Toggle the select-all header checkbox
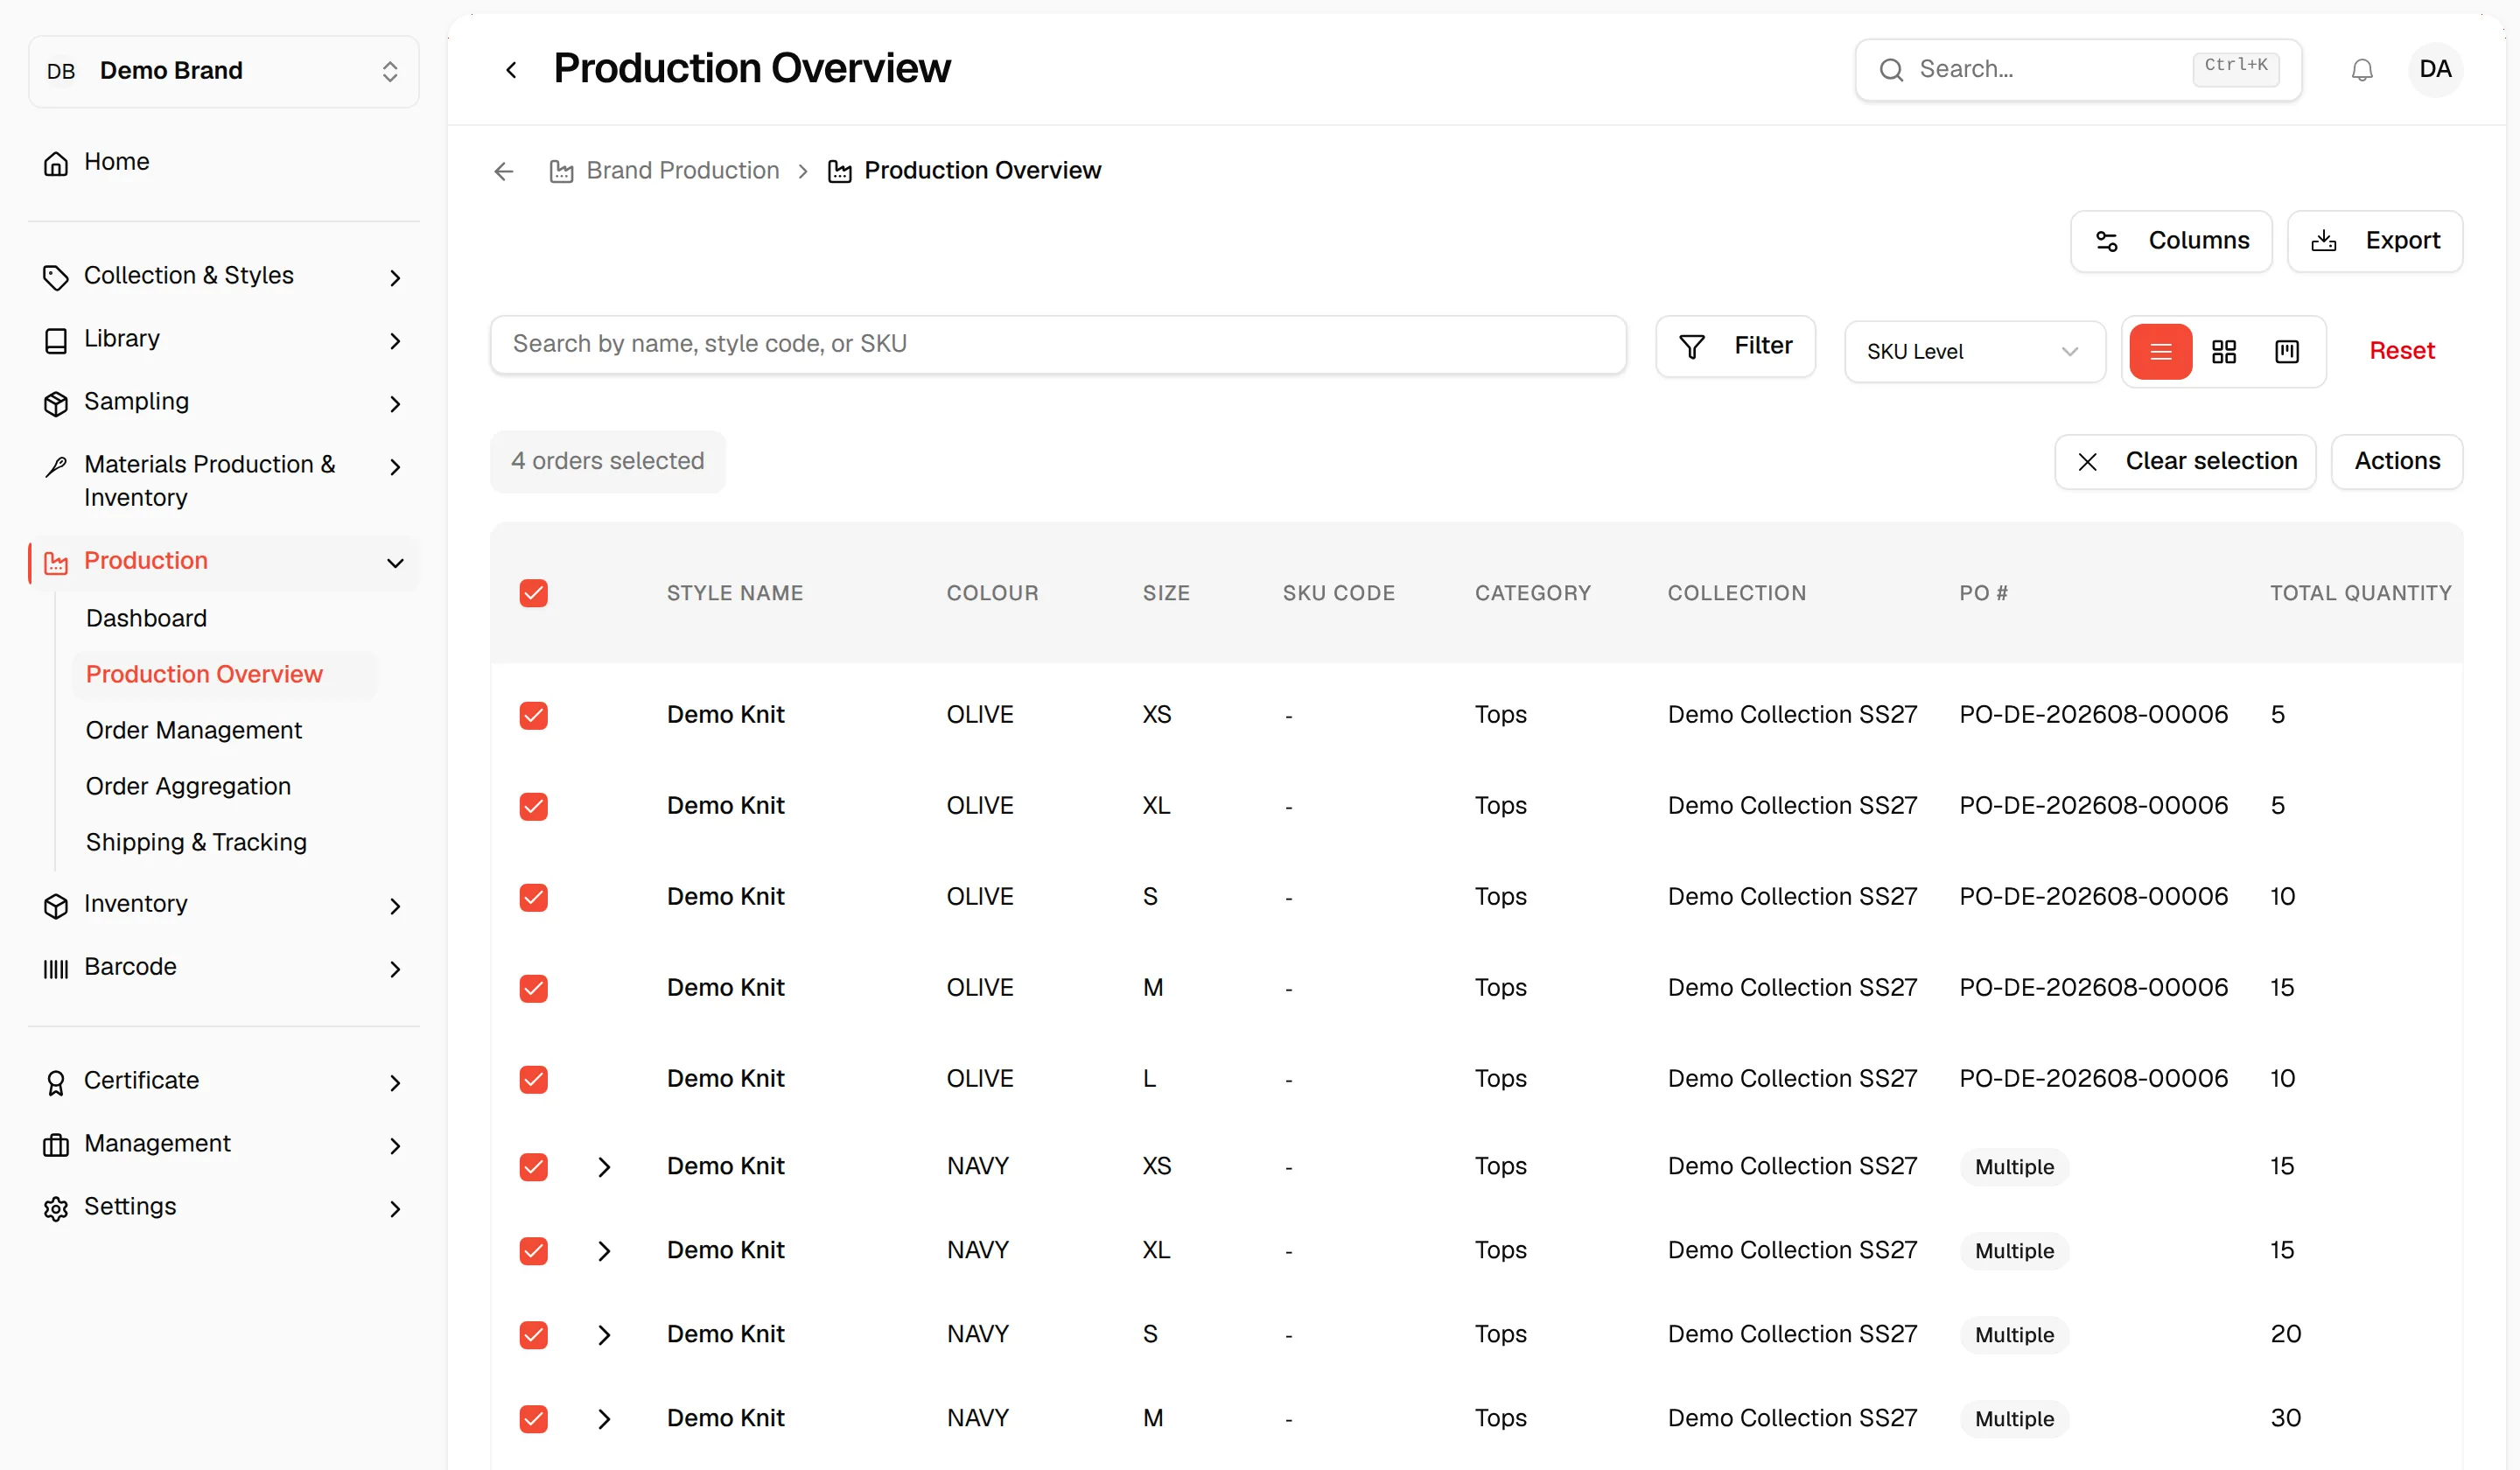Viewport: 2520px width, 1470px height. [534, 594]
